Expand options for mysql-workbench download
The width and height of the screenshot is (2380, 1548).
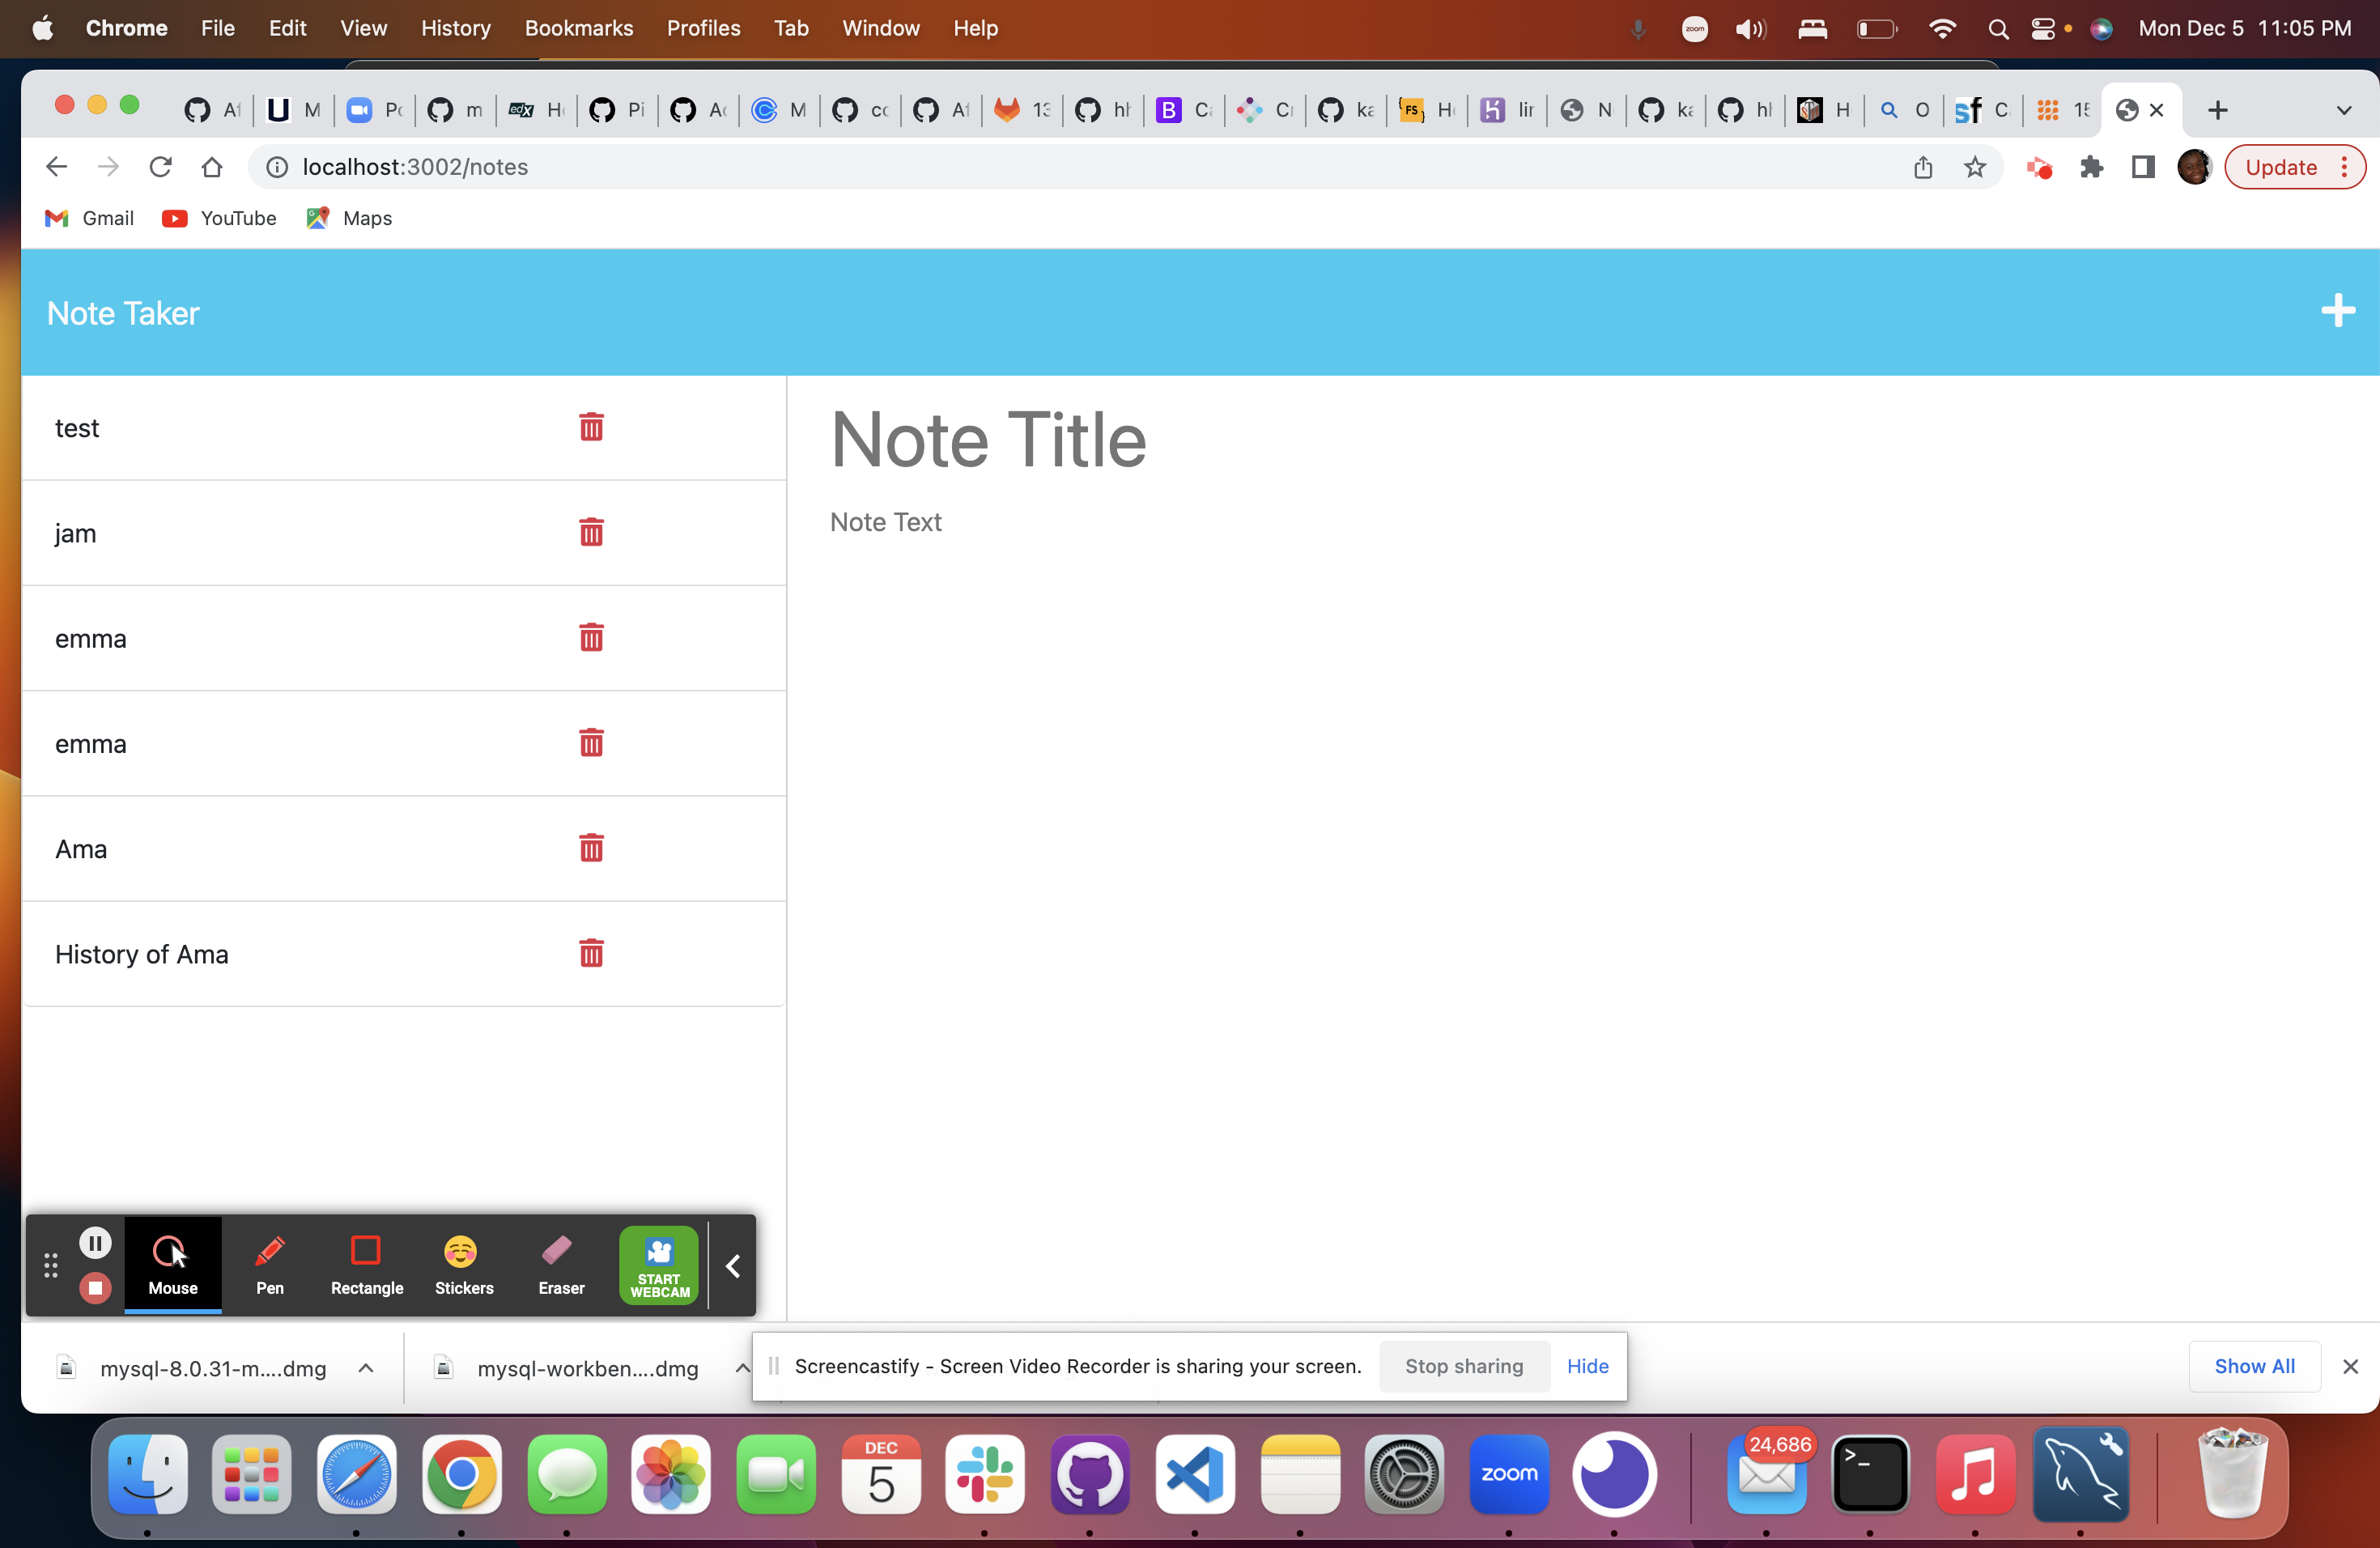pyautogui.click(x=741, y=1368)
